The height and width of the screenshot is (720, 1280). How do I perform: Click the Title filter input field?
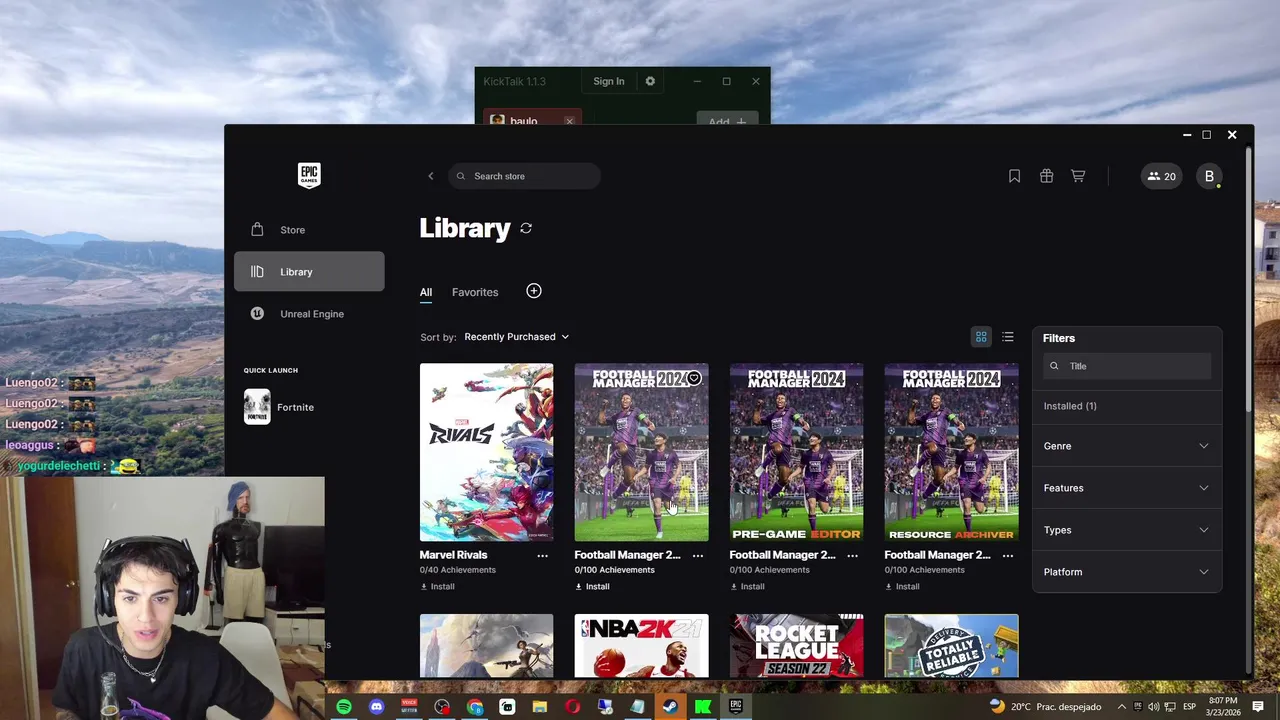1127,366
